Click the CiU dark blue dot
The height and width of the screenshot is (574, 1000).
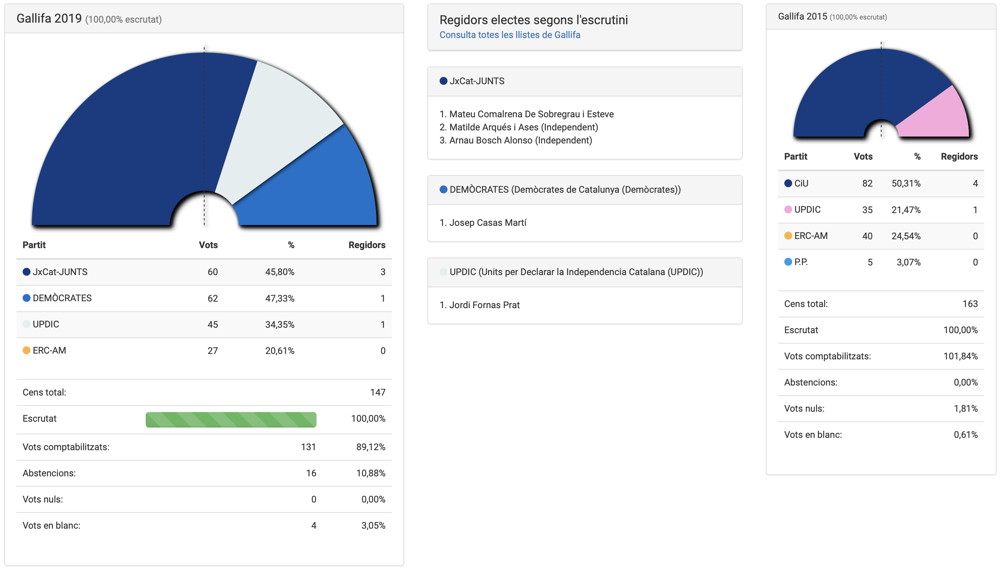788,184
